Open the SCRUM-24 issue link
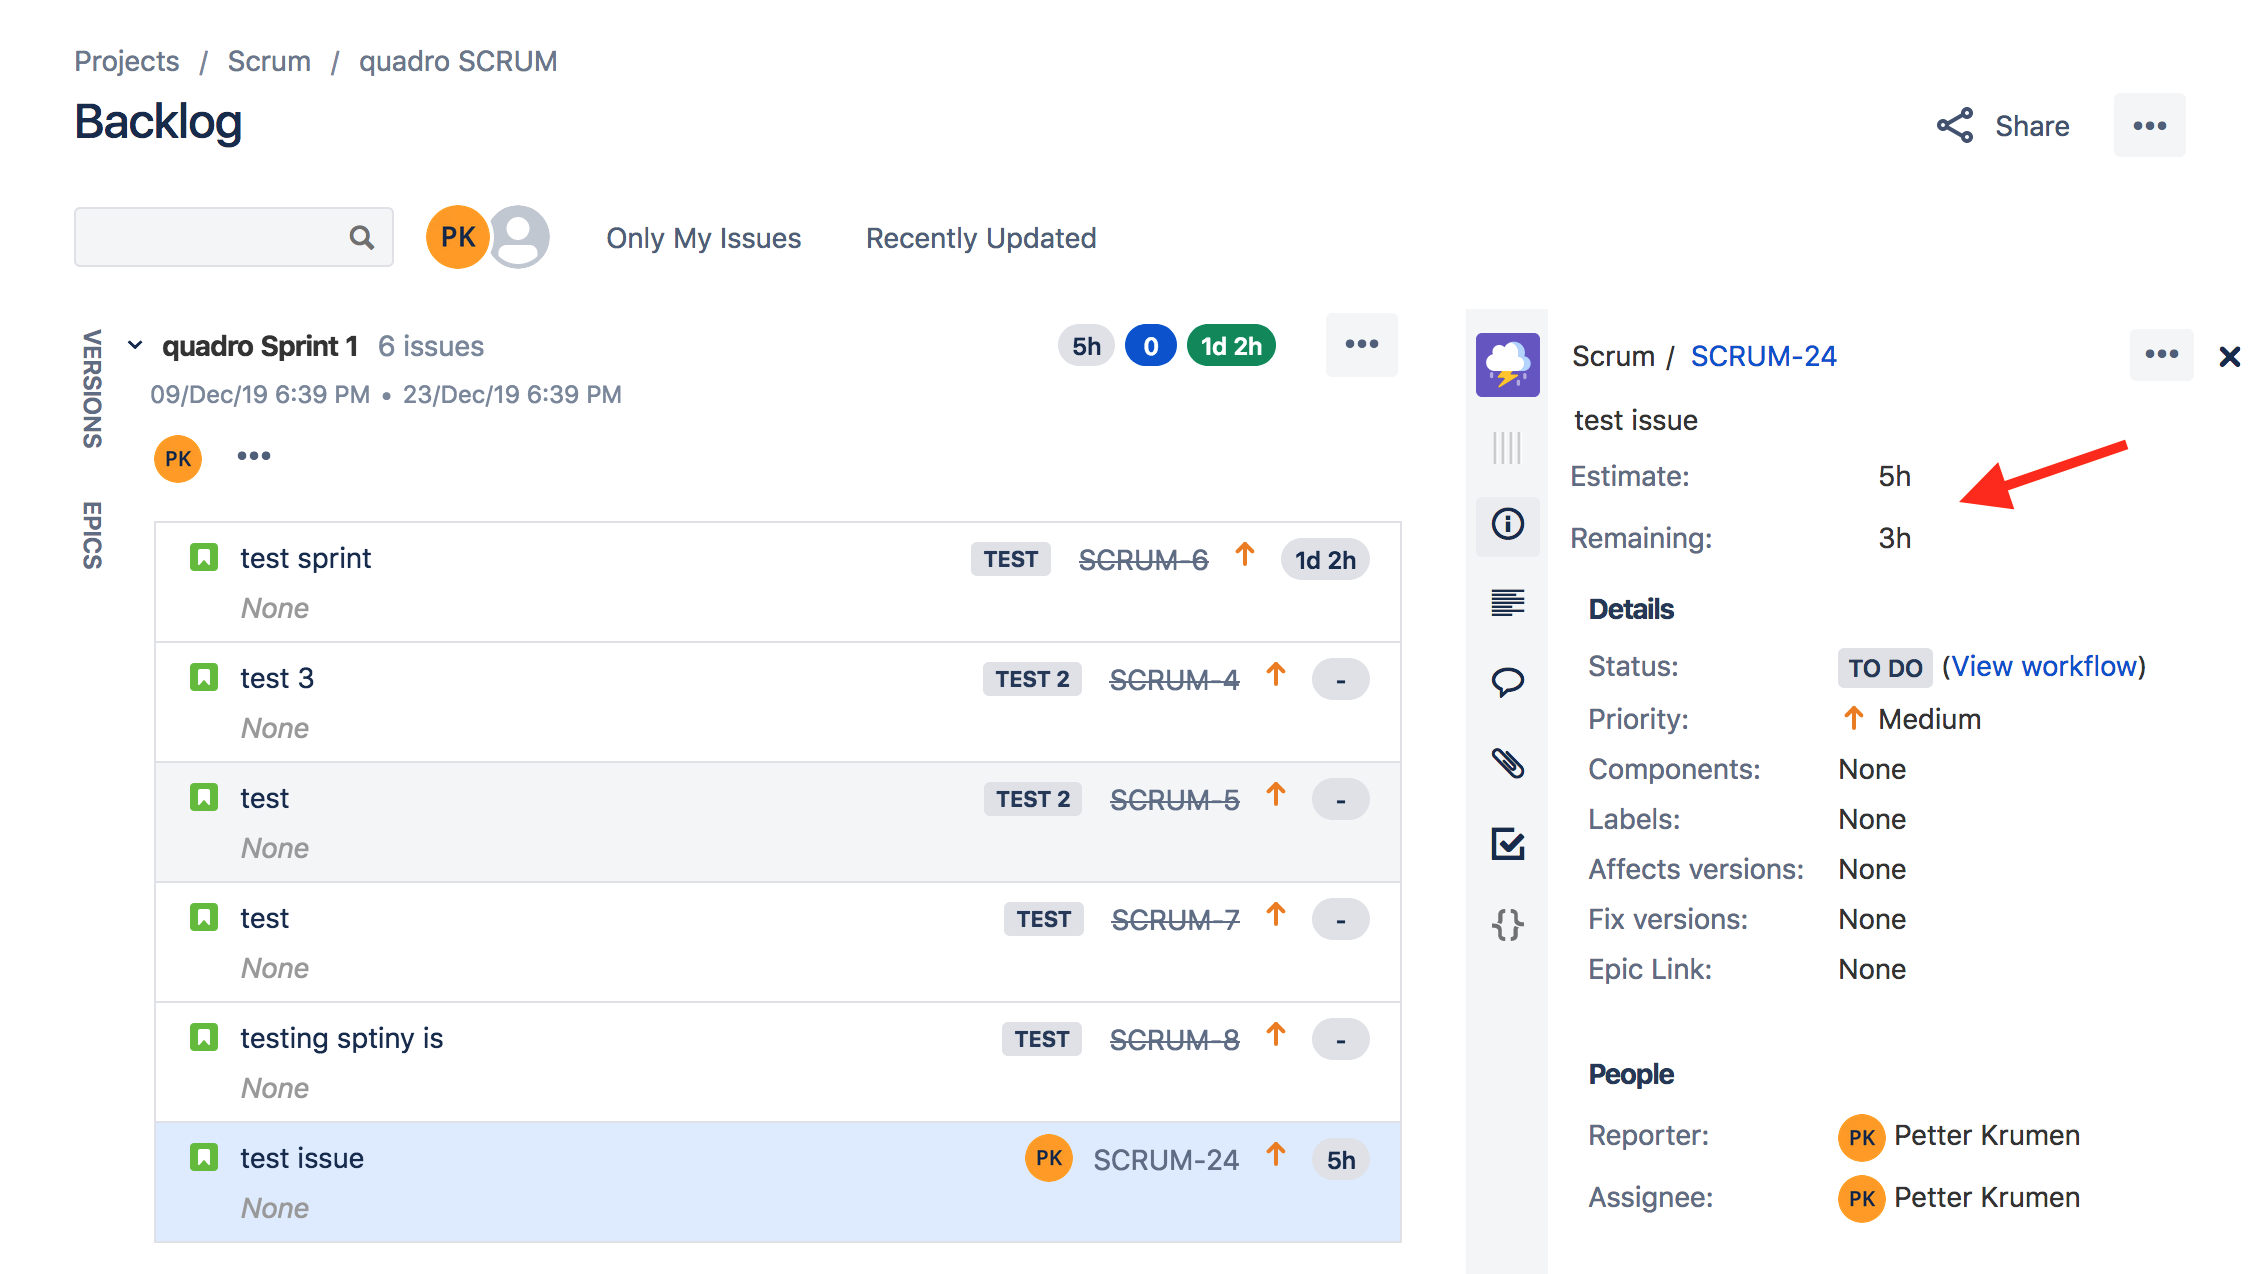 1763,357
